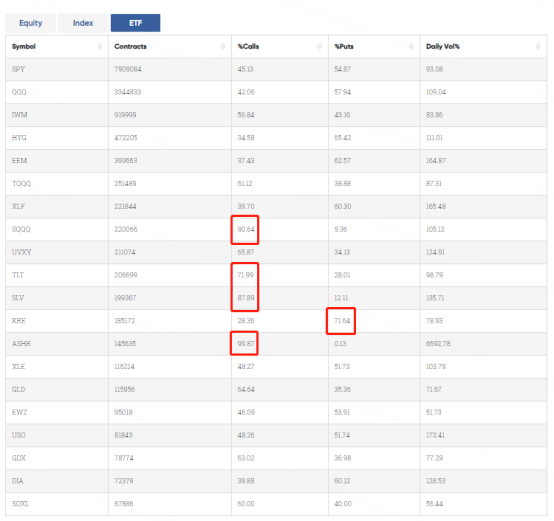Click HYG Daily Vol% value 111.01
The height and width of the screenshot is (521, 554).
[x=434, y=138]
